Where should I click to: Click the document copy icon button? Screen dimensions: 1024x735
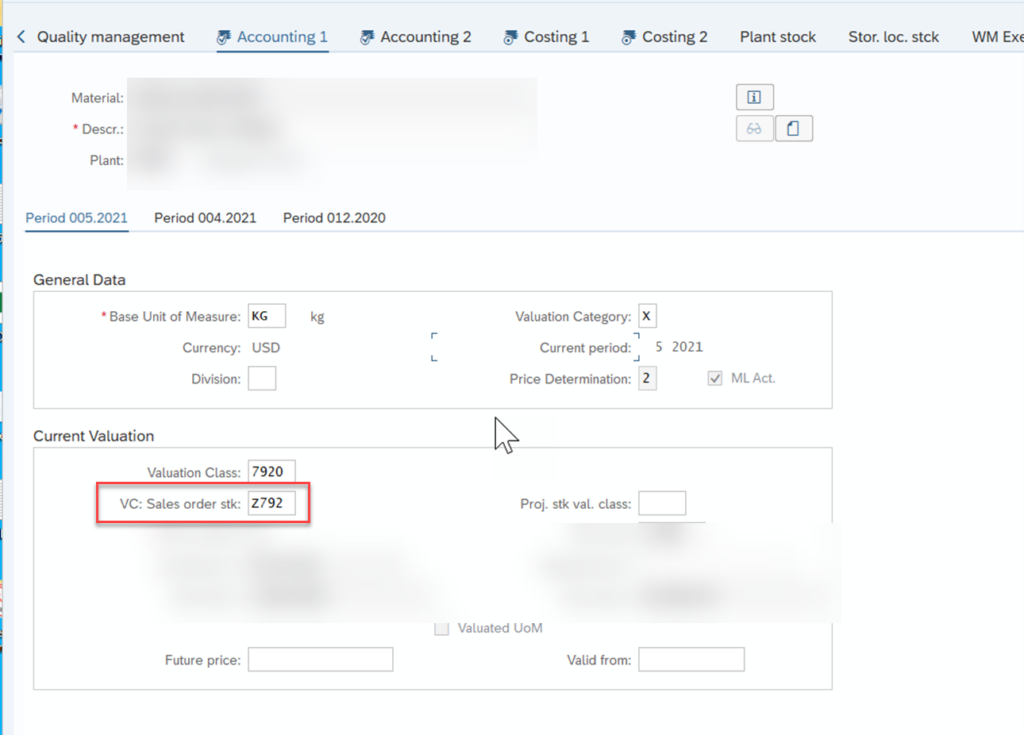tap(793, 129)
